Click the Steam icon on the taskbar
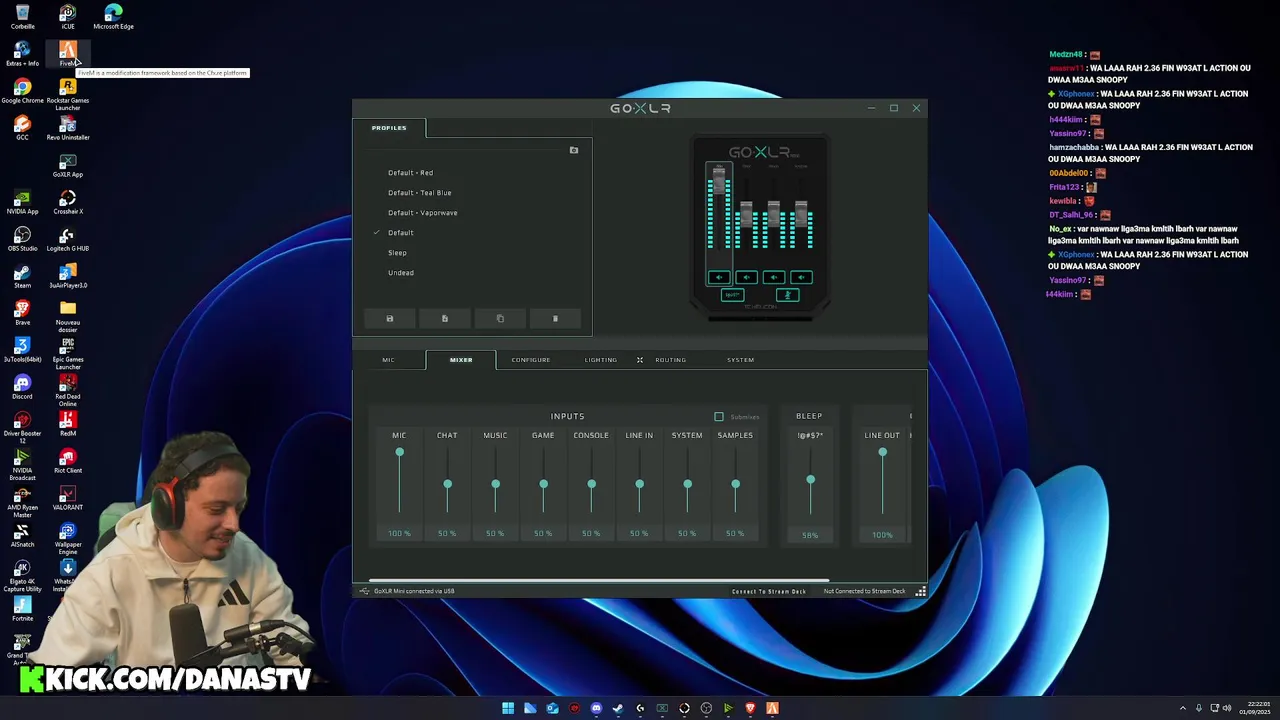 [x=618, y=708]
